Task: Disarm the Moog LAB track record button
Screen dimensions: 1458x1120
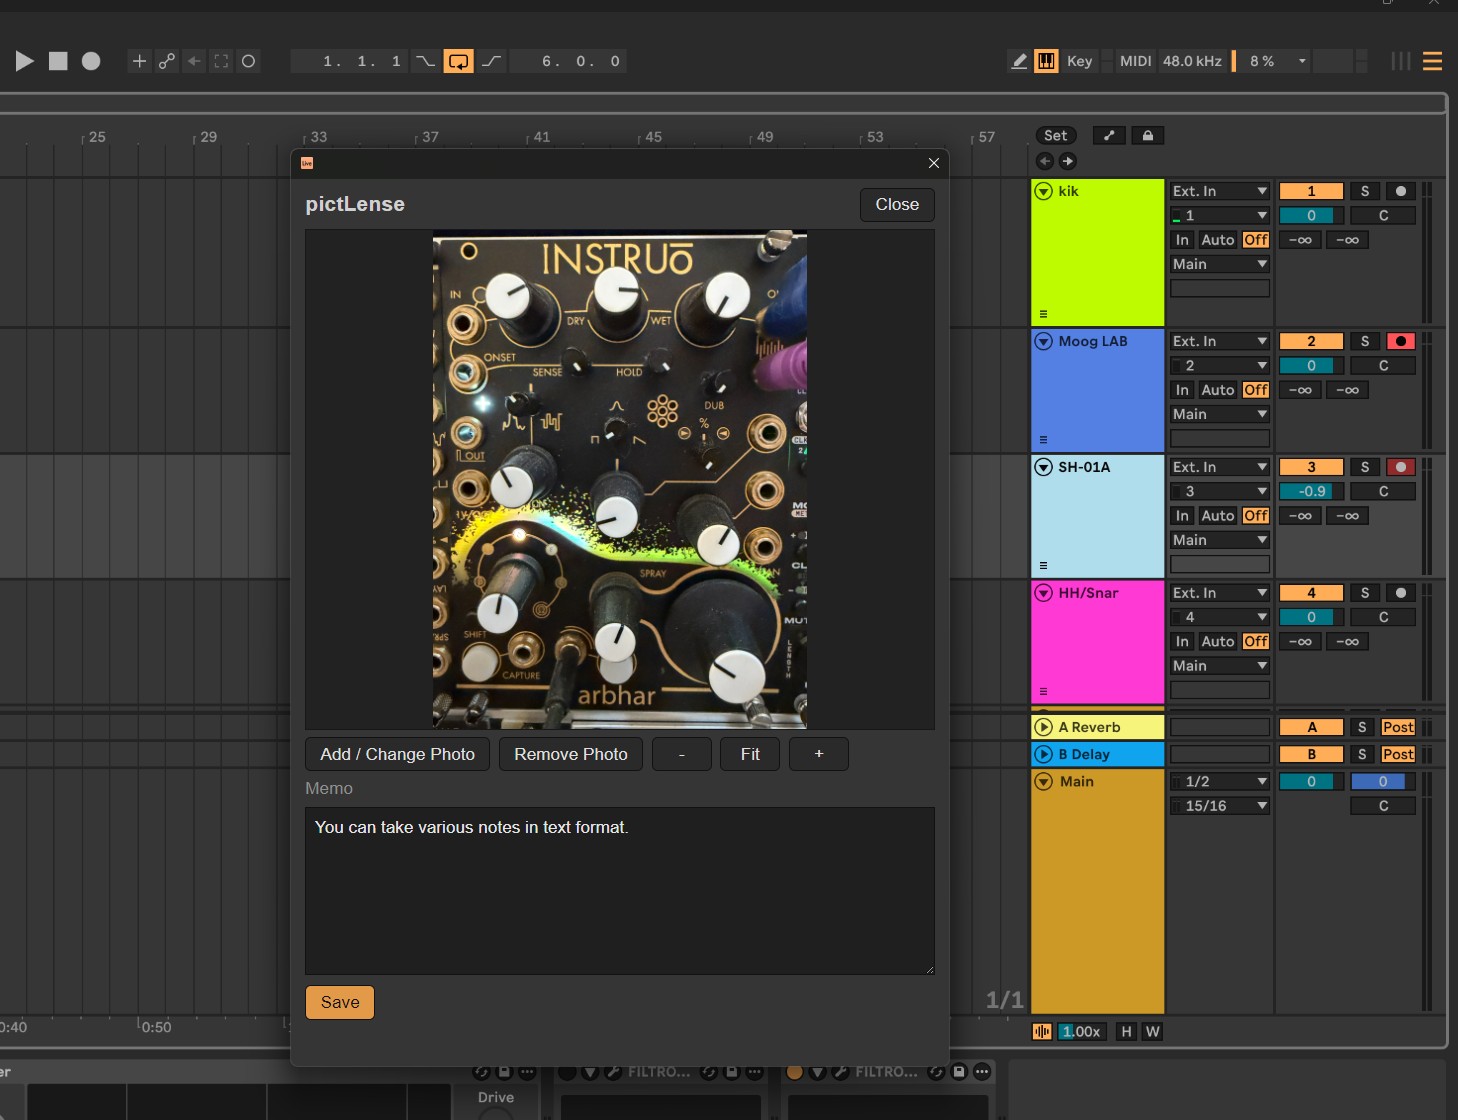Action: pos(1401,341)
